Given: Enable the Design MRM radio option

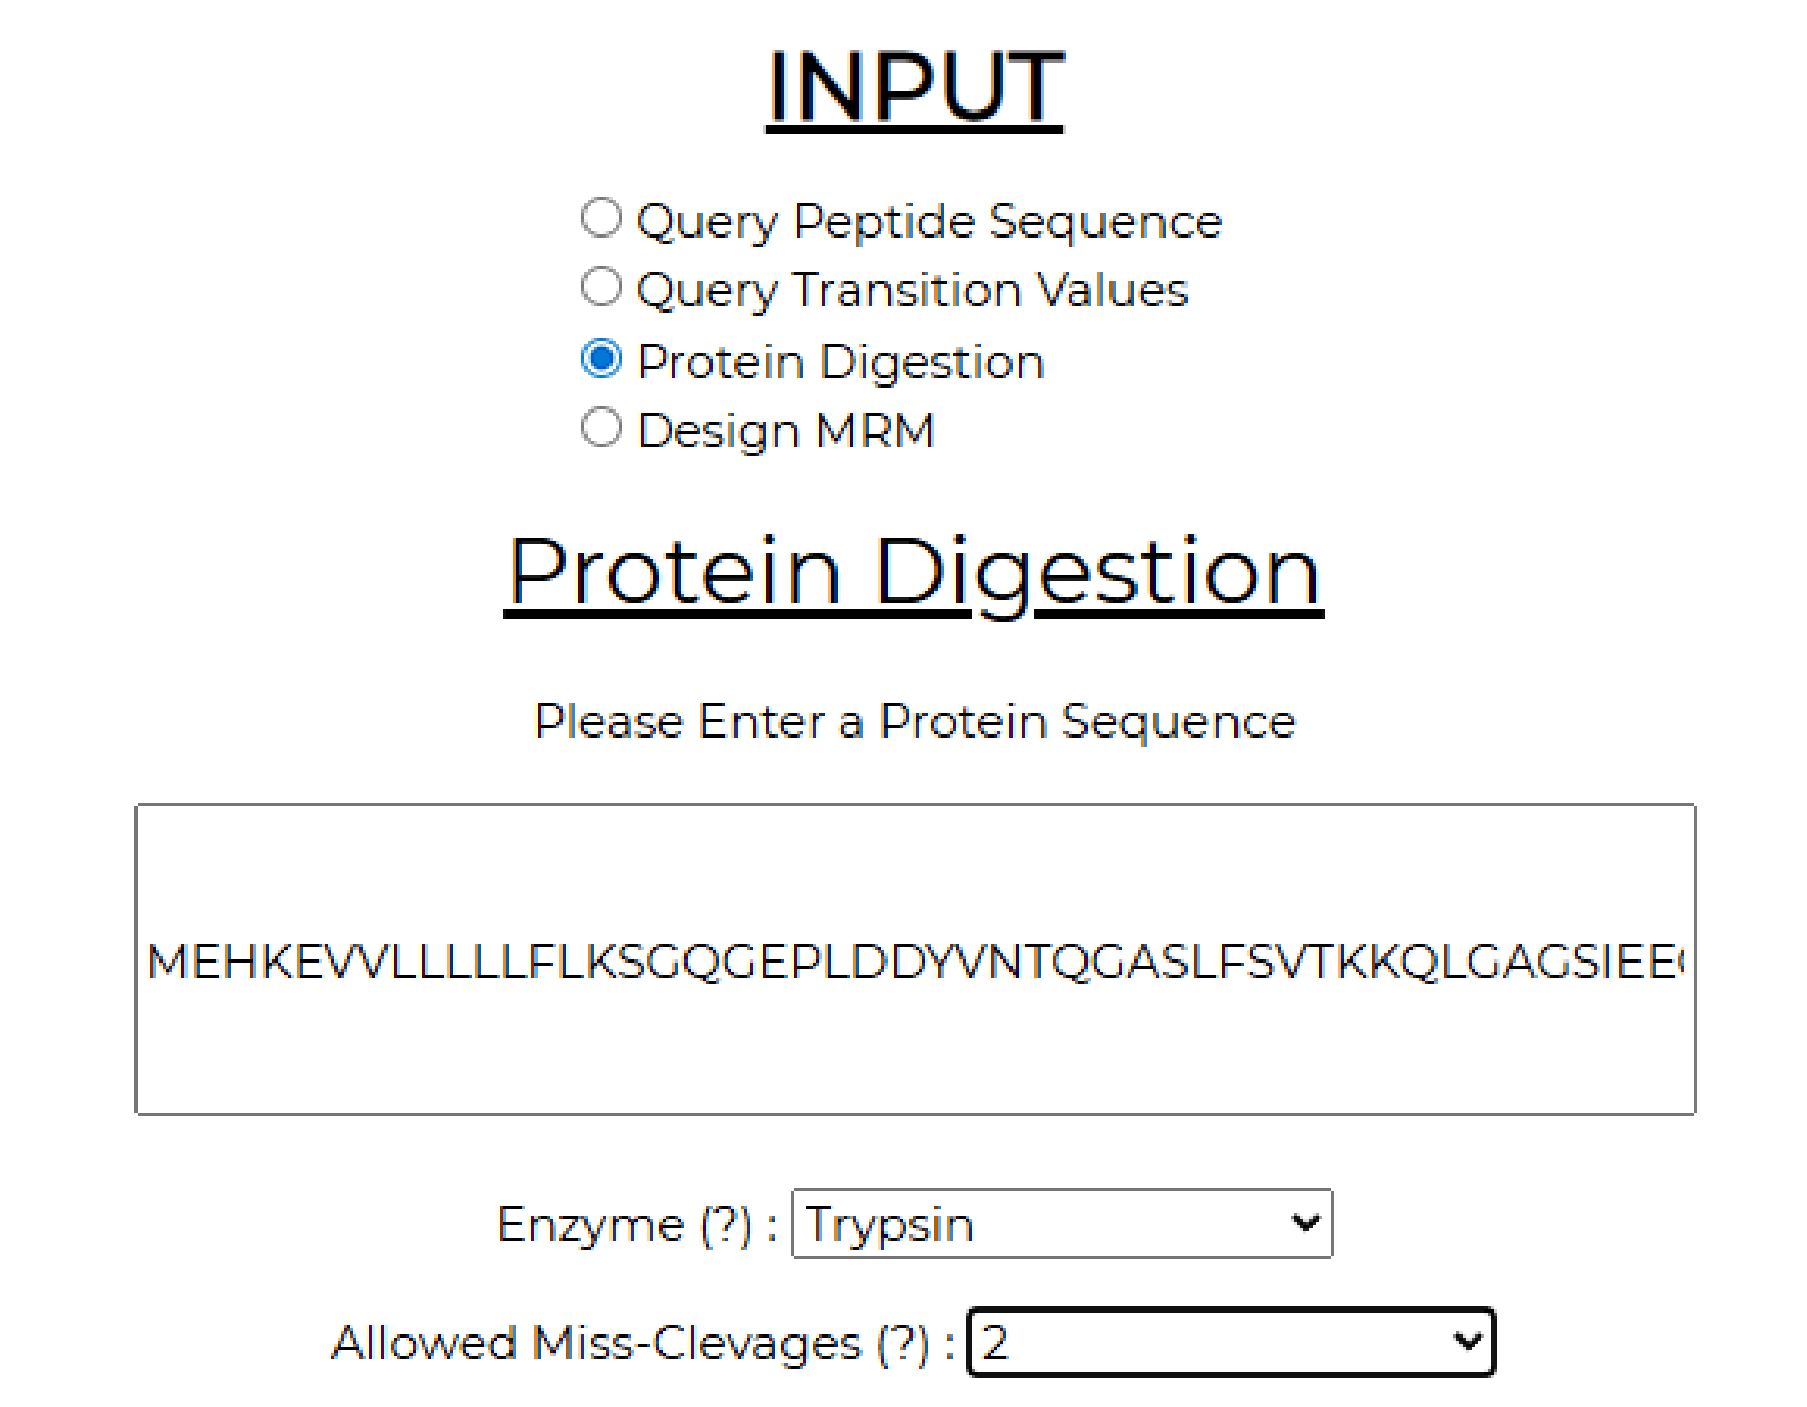Looking at the screenshot, I should point(601,428).
